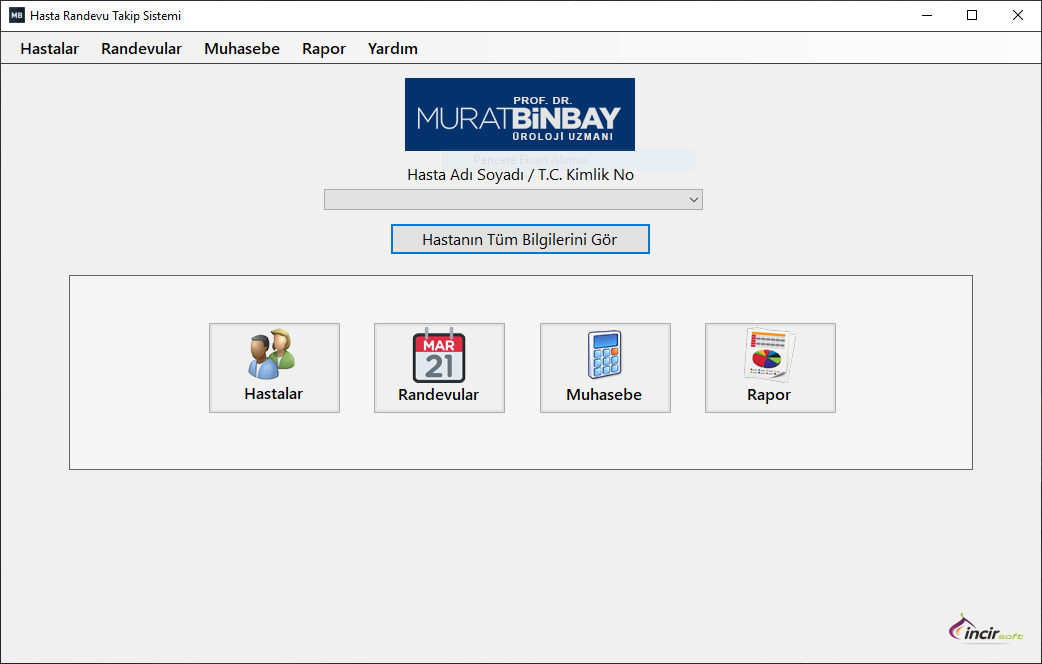Viewport: 1042px width, 664px height.
Task: Click the MB application icon in title bar
Action: [17, 15]
